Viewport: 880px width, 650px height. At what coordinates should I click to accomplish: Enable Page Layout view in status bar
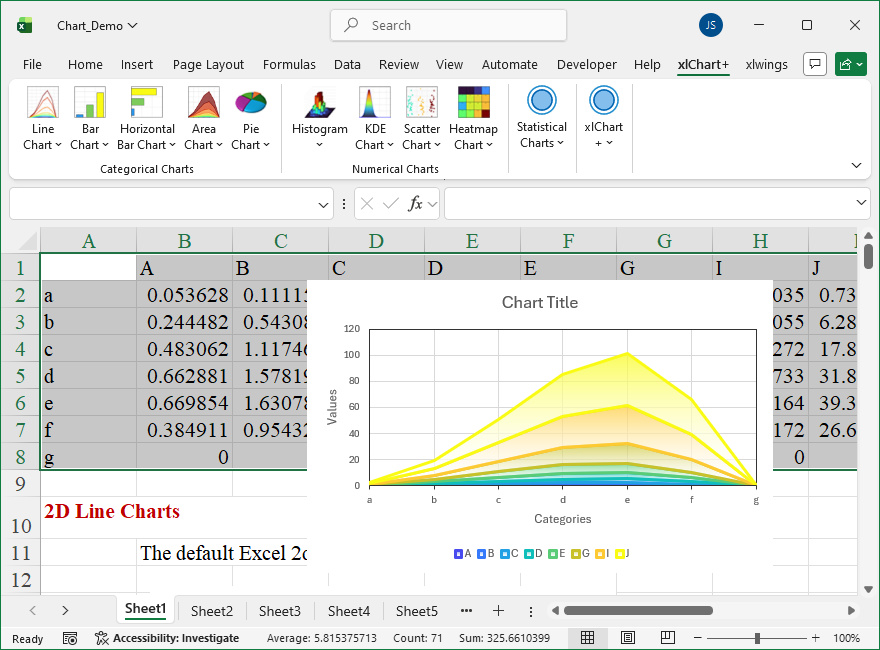click(627, 638)
